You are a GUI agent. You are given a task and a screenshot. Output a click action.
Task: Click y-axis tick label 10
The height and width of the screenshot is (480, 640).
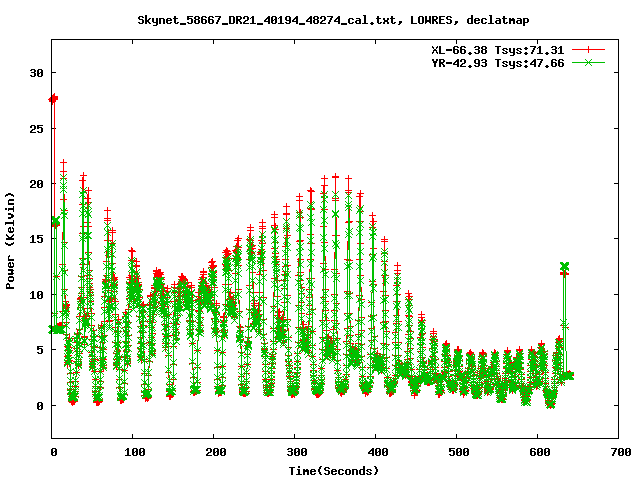36,295
